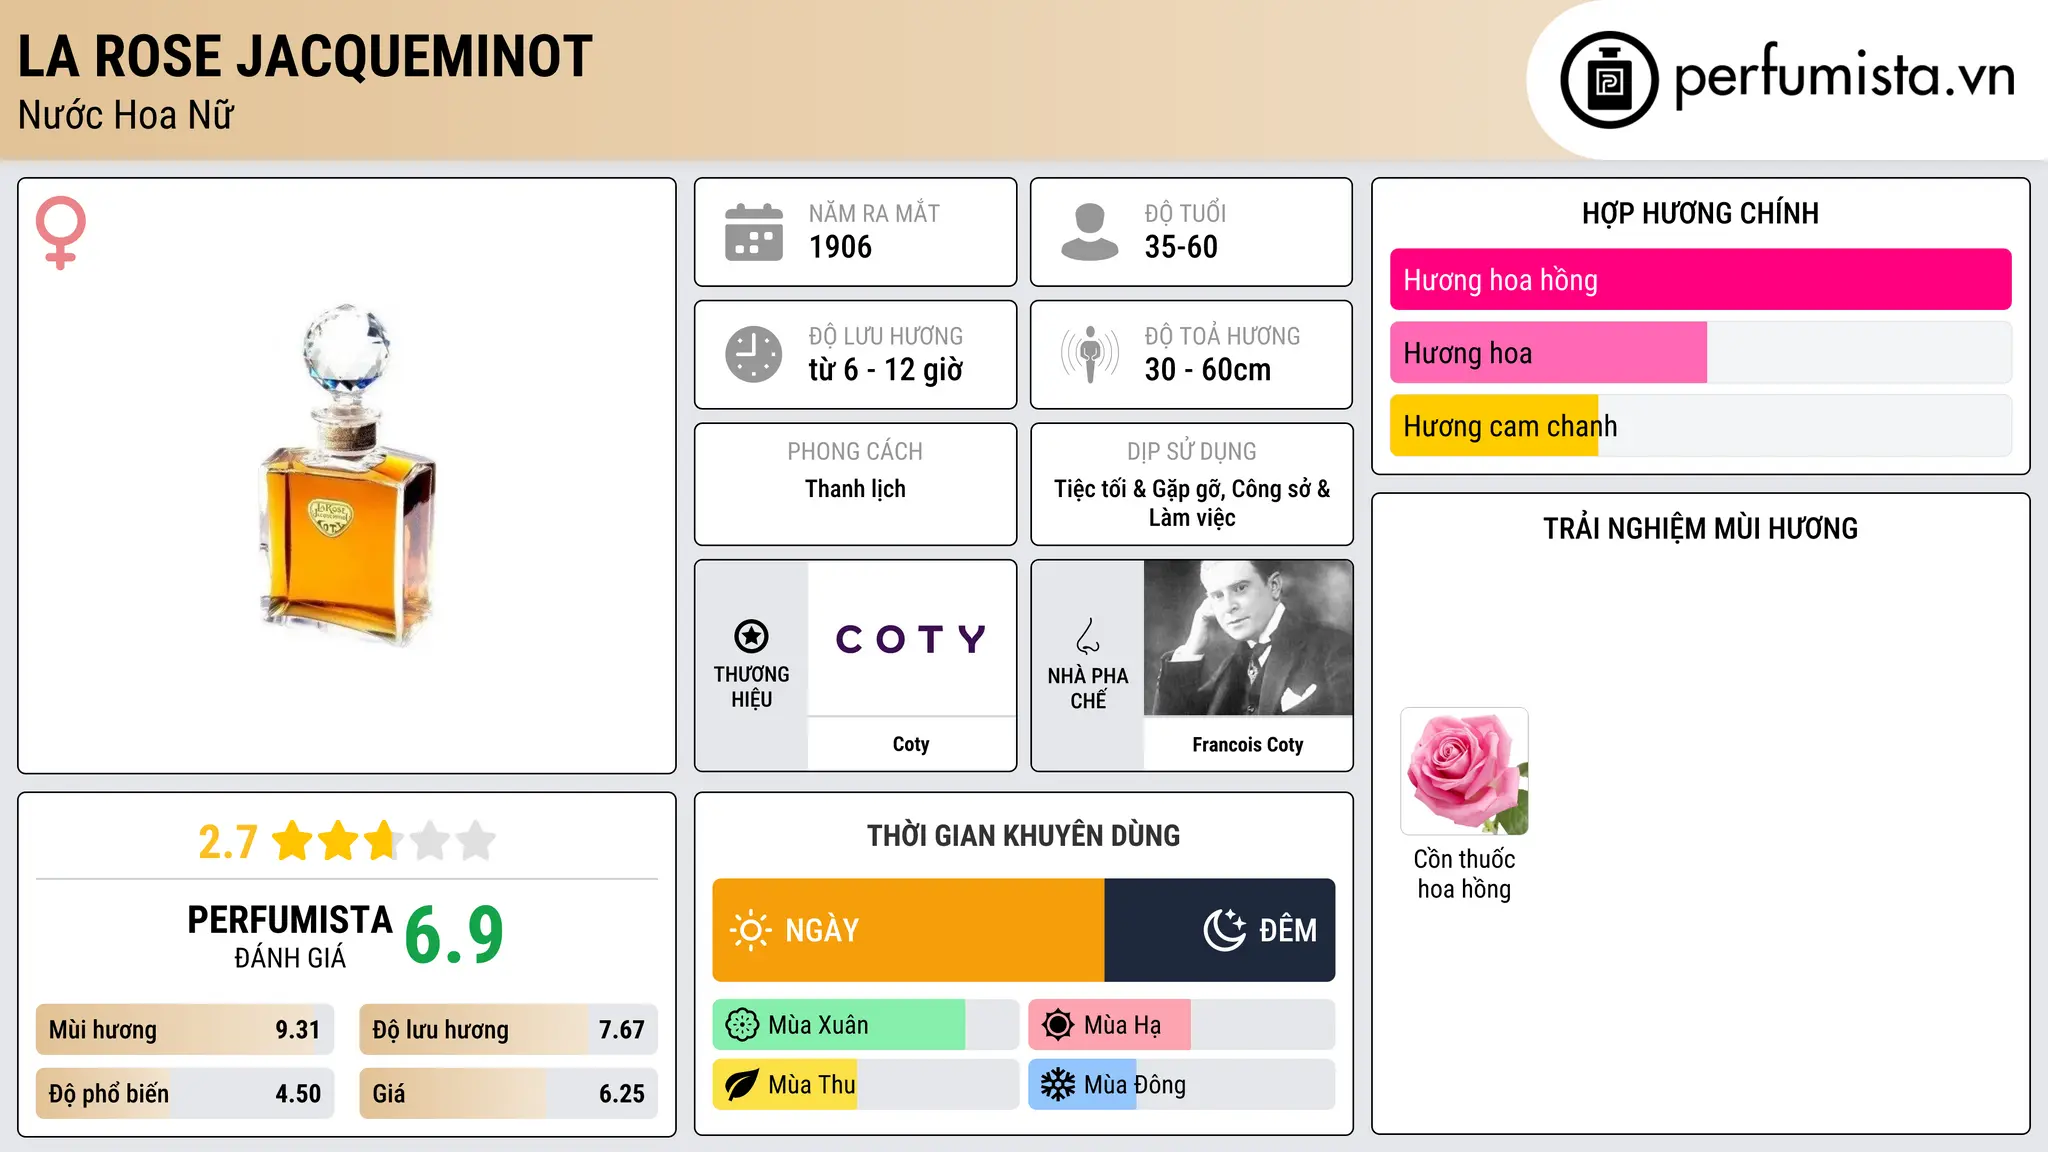The width and height of the screenshot is (2048, 1152).
Task: Click the Hương cam chanh accord bar
Action: (1701, 425)
